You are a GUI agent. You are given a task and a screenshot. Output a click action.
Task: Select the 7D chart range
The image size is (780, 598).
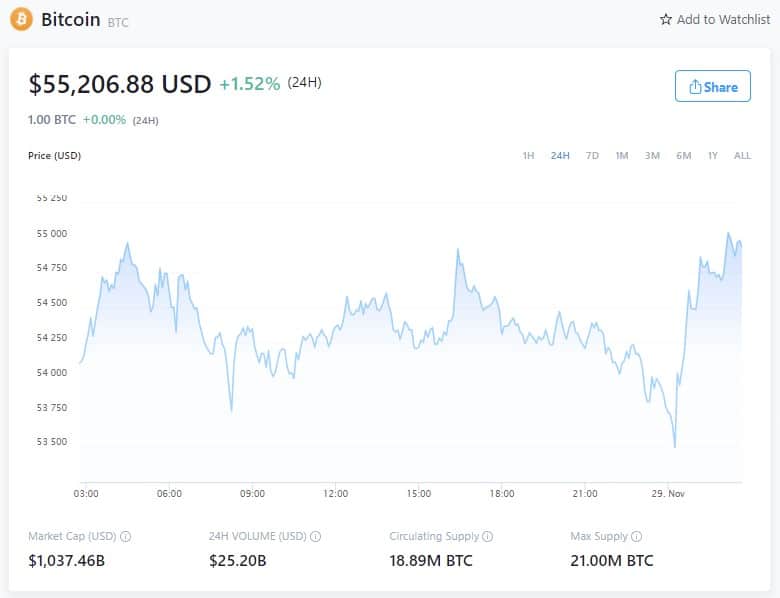(592, 156)
